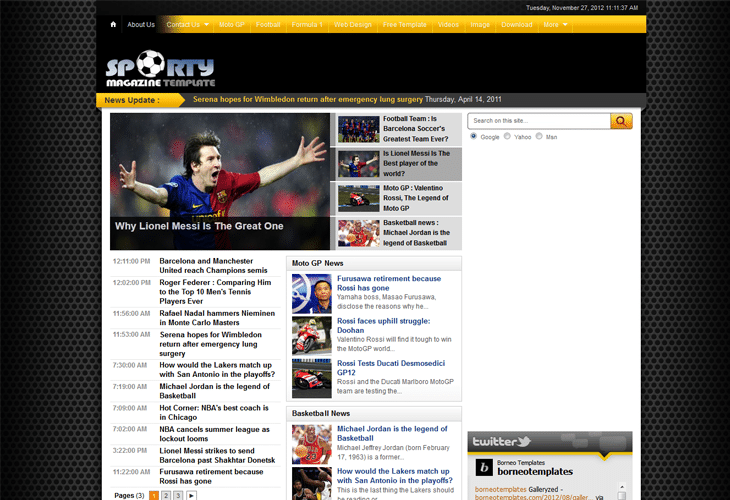Select the Barcelona team slider thumbnail
730x500 pixels.
pos(358,129)
